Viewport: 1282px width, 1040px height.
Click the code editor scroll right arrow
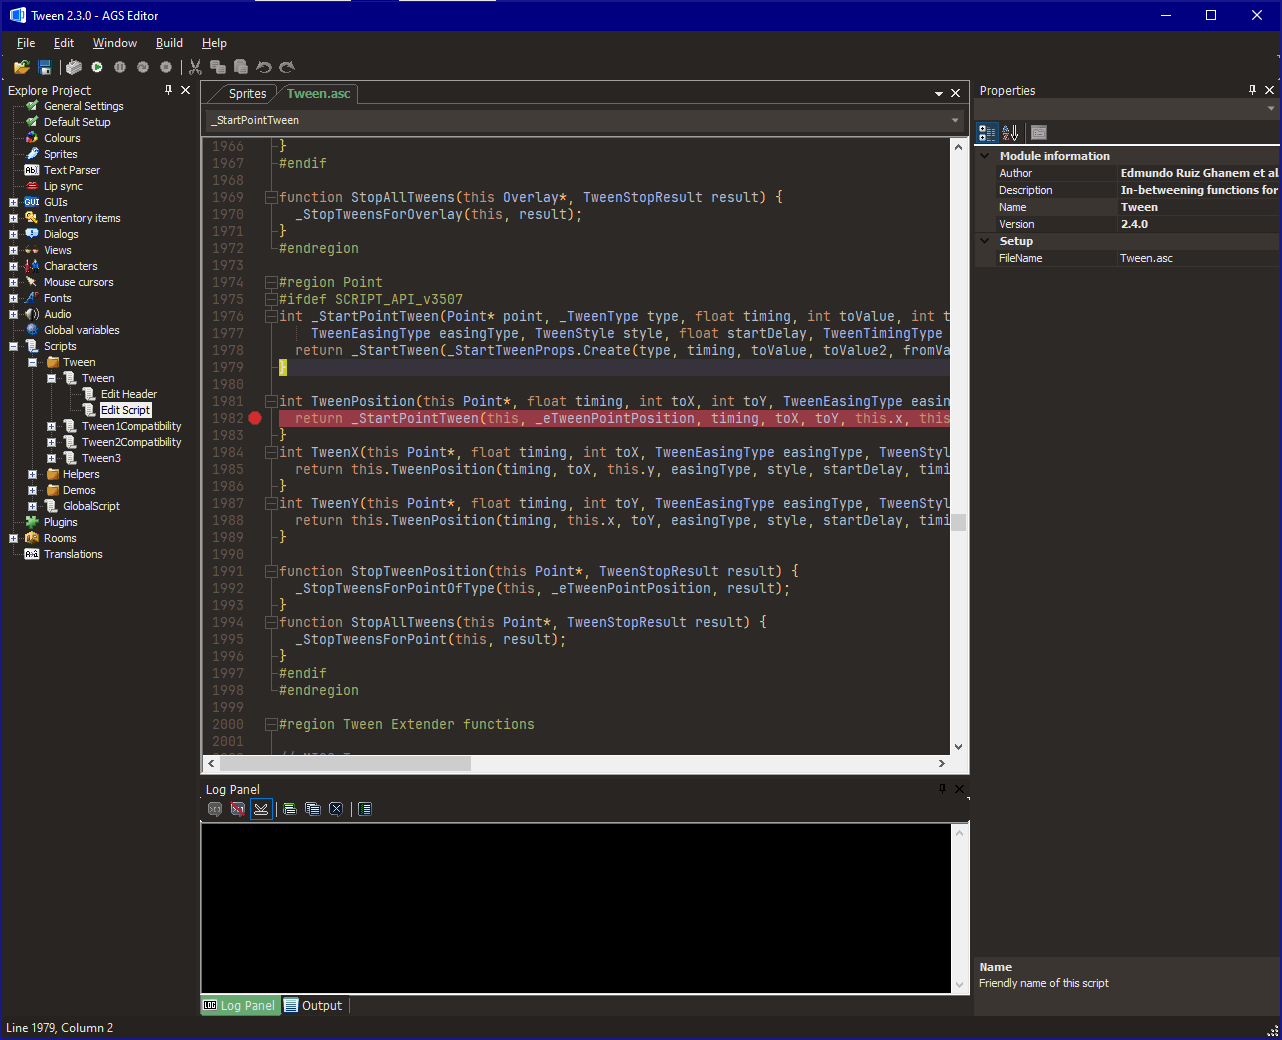coord(941,763)
